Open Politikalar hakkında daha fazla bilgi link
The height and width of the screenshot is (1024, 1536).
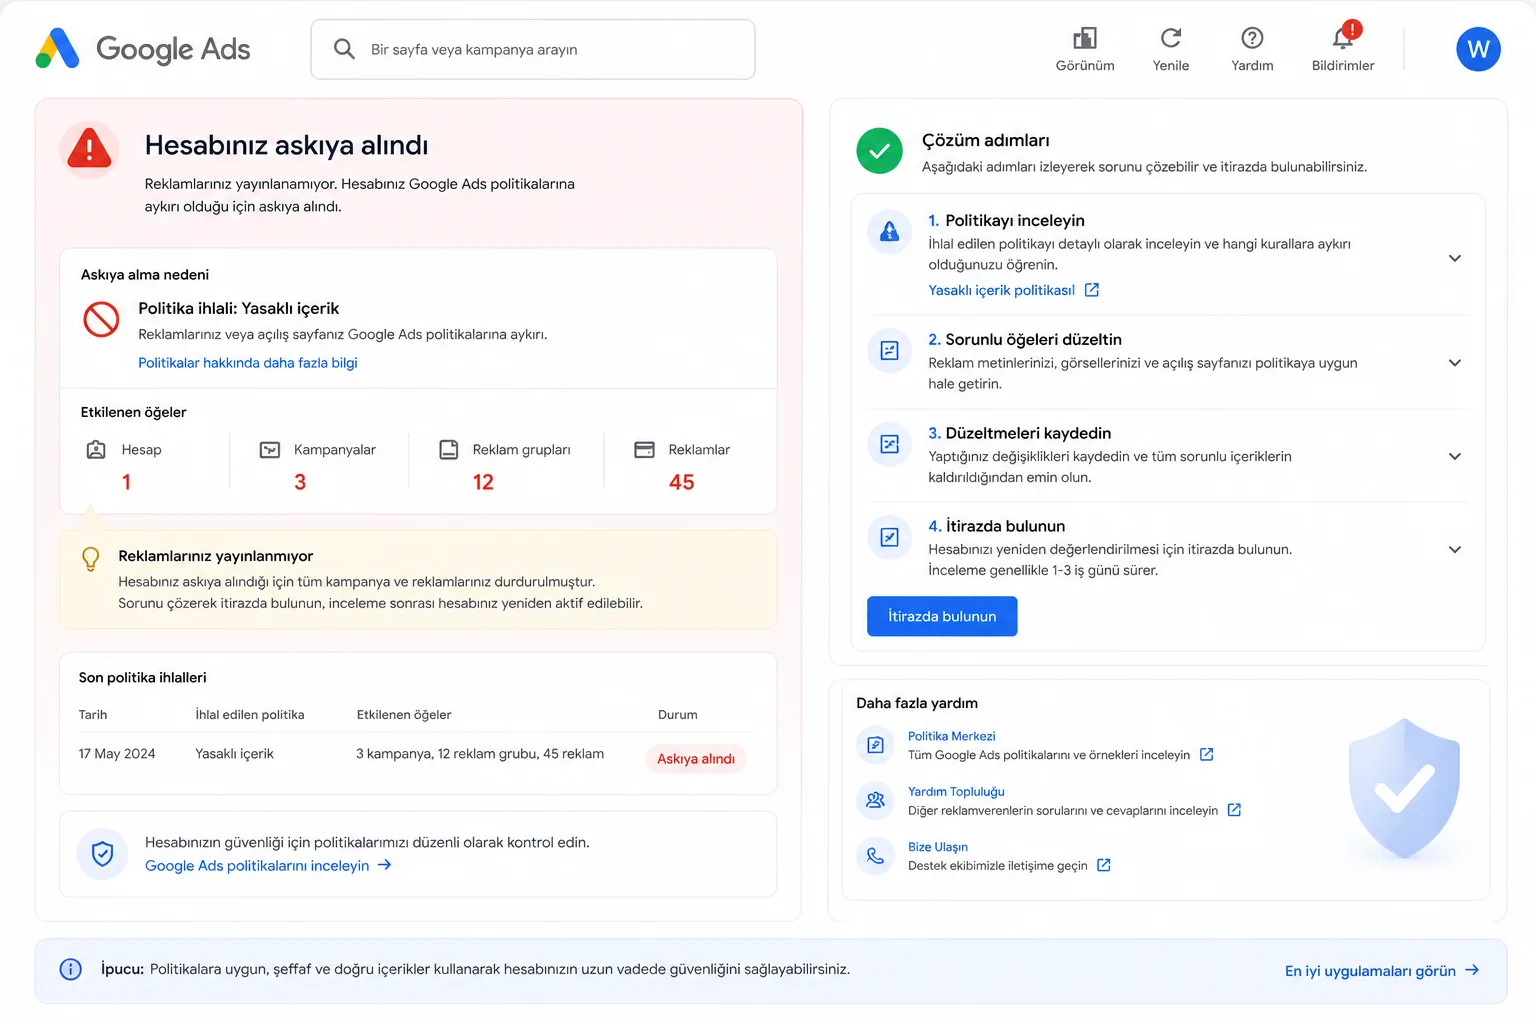click(248, 363)
